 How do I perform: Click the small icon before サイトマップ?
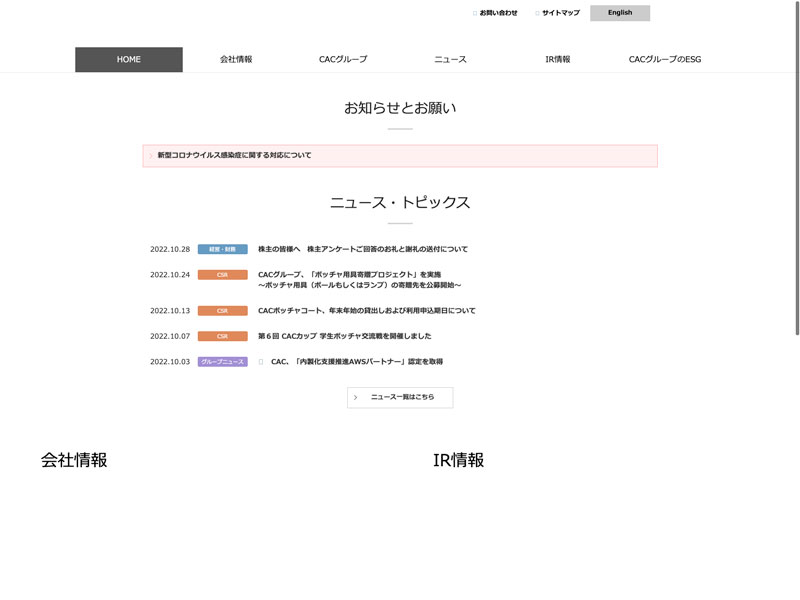537,13
